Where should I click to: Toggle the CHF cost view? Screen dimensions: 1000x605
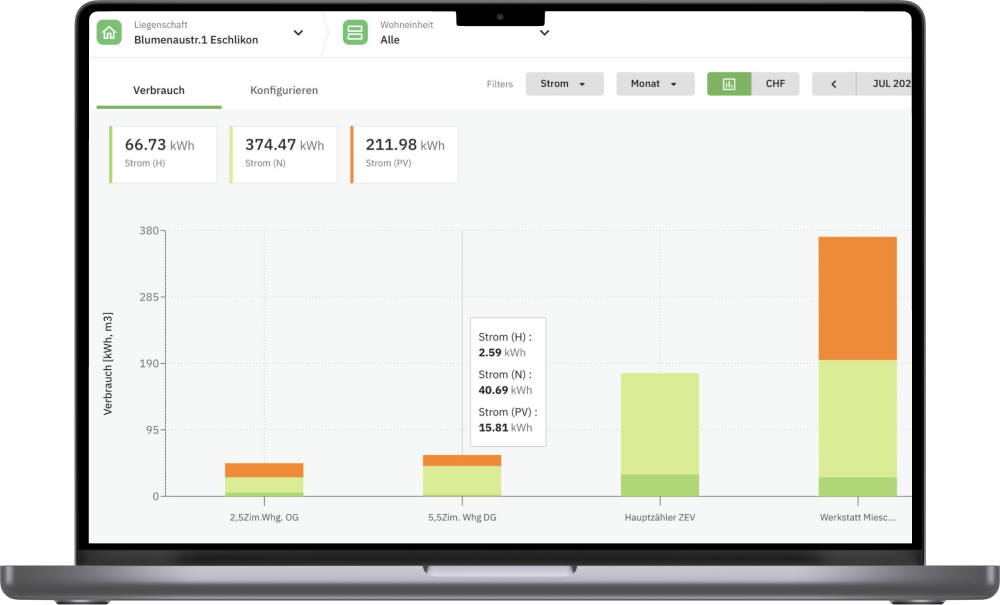click(775, 84)
